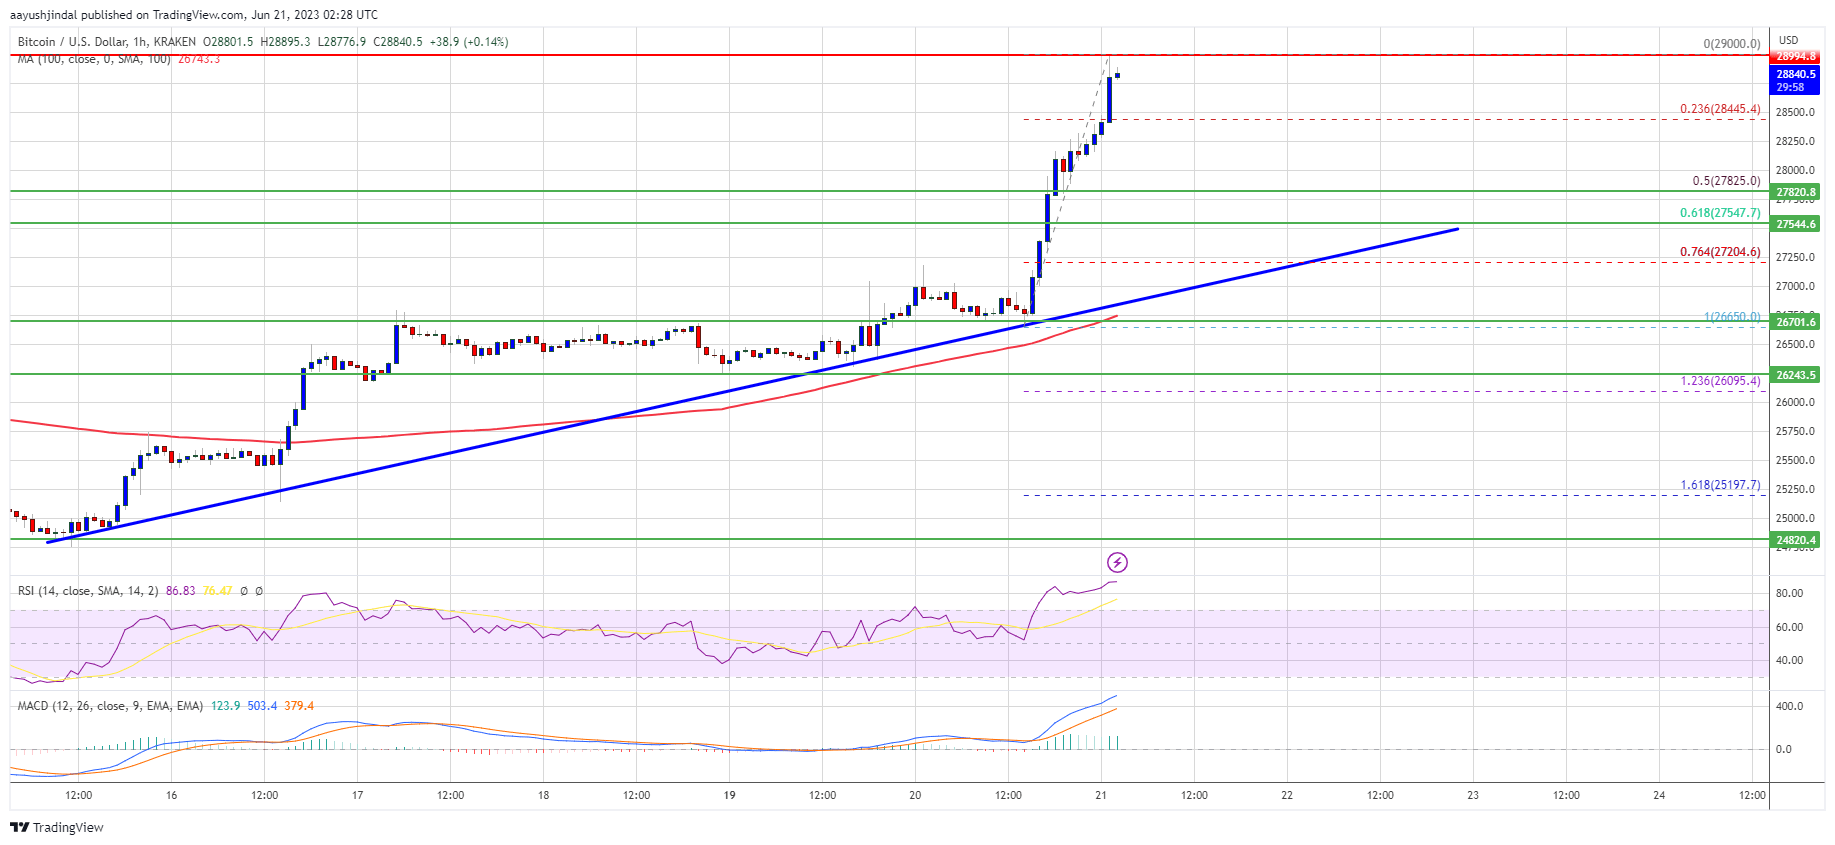The image size is (1835, 845).
Task: Click the green 24820.4 level label
Action: tap(1795, 540)
